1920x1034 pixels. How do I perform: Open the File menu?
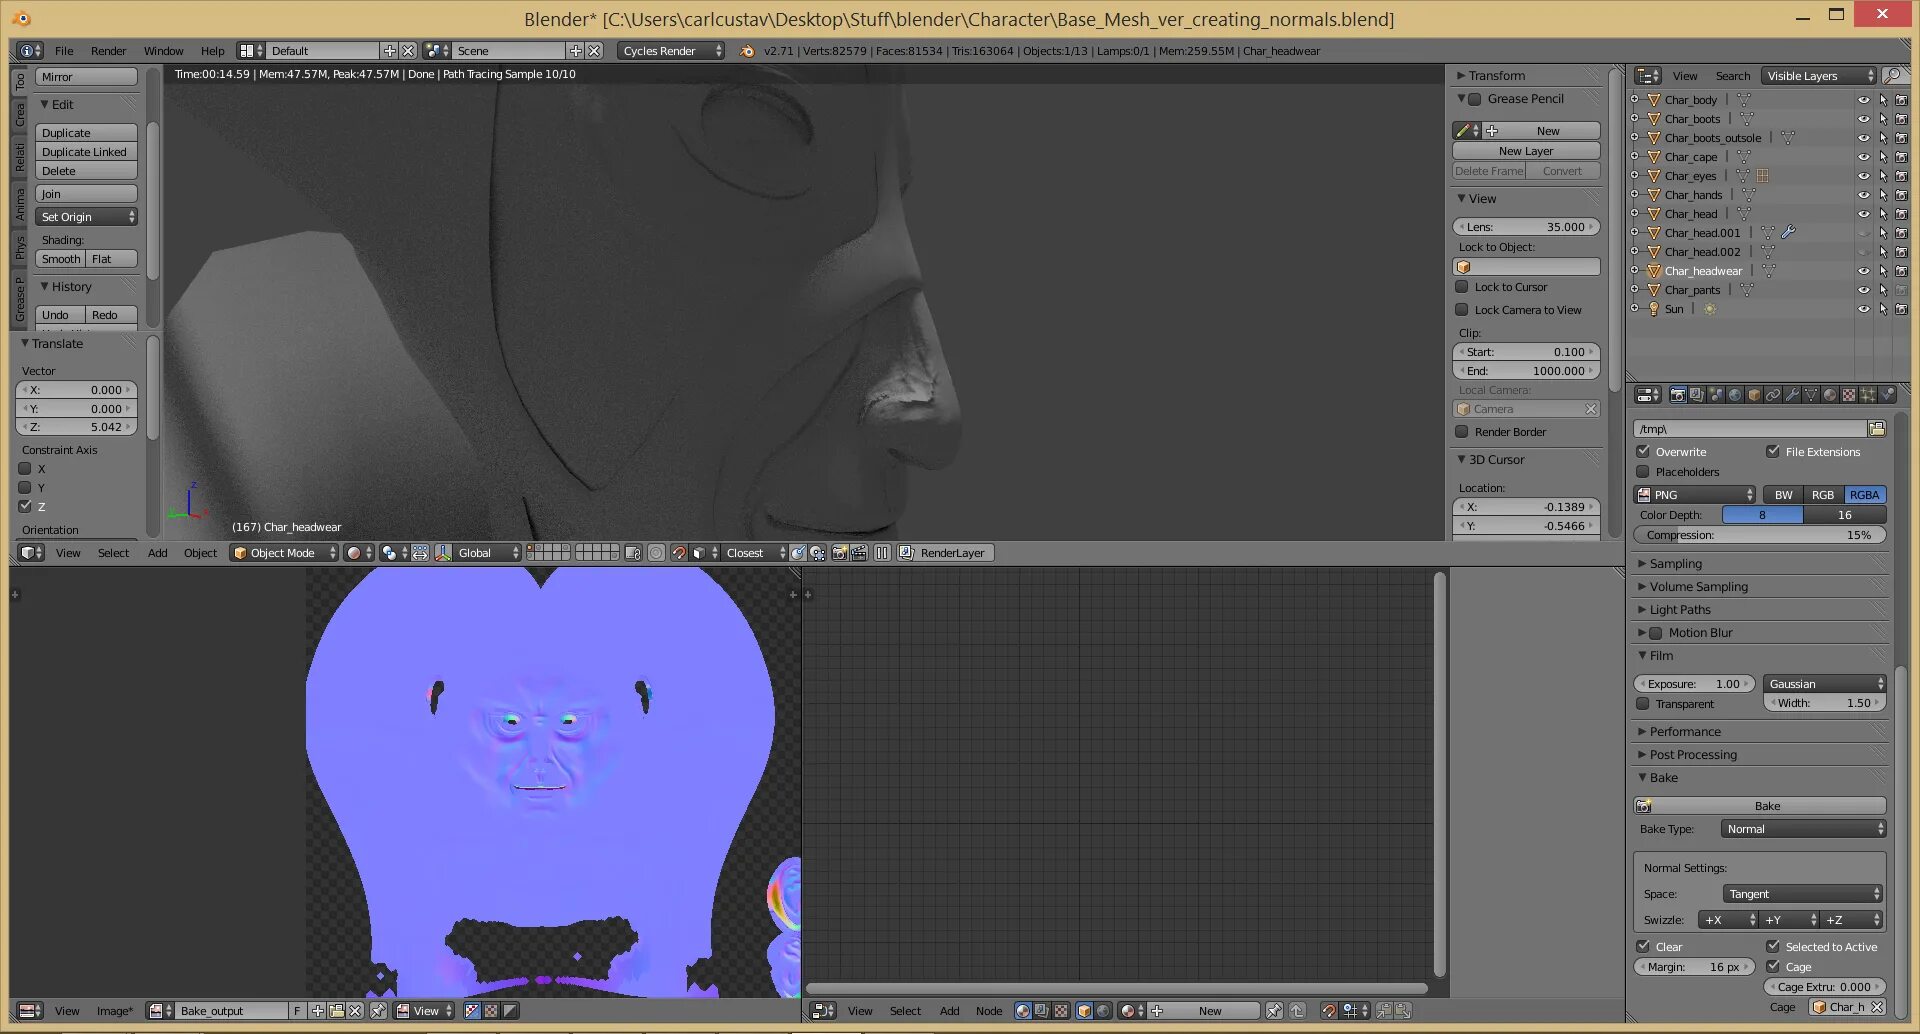coord(64,51)
